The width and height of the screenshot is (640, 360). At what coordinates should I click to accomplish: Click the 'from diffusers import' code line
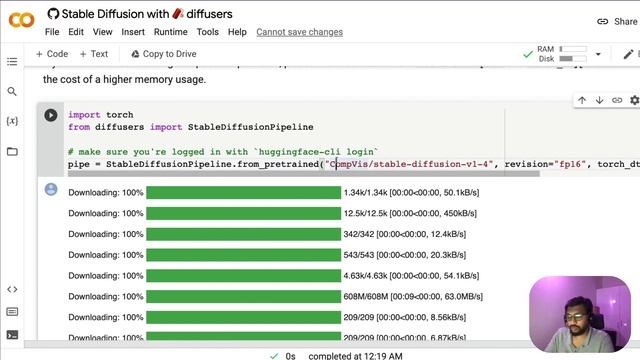point(191,127)
